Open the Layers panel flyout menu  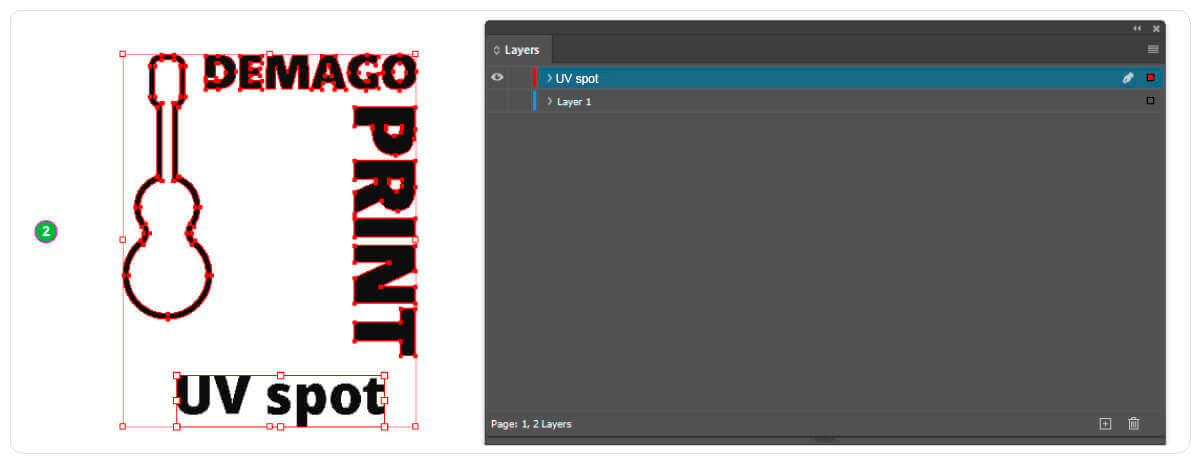pos(1153,49)
